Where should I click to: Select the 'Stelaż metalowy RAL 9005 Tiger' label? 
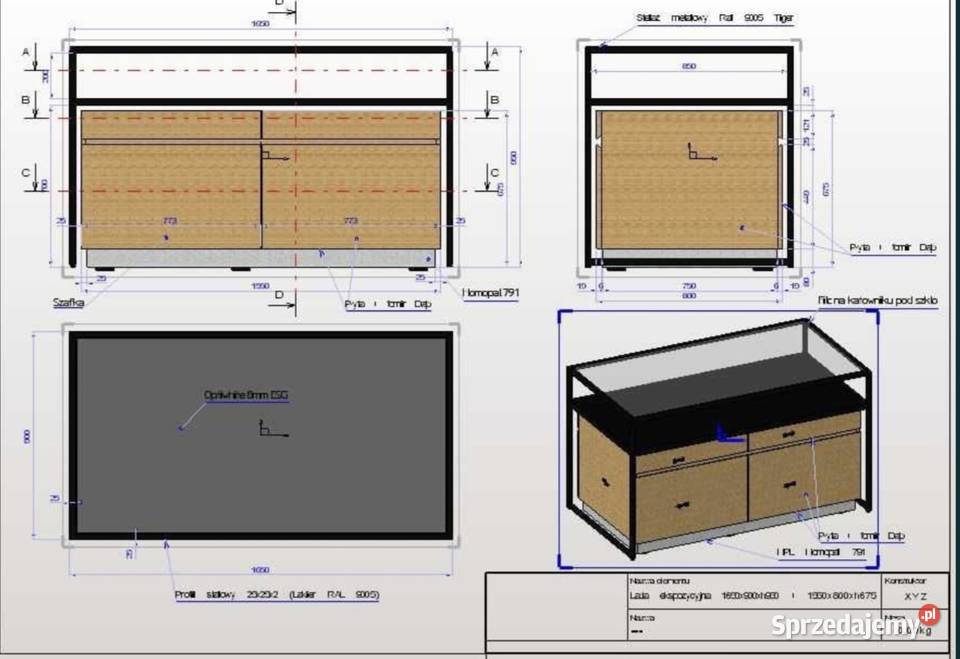click(715, 18)
